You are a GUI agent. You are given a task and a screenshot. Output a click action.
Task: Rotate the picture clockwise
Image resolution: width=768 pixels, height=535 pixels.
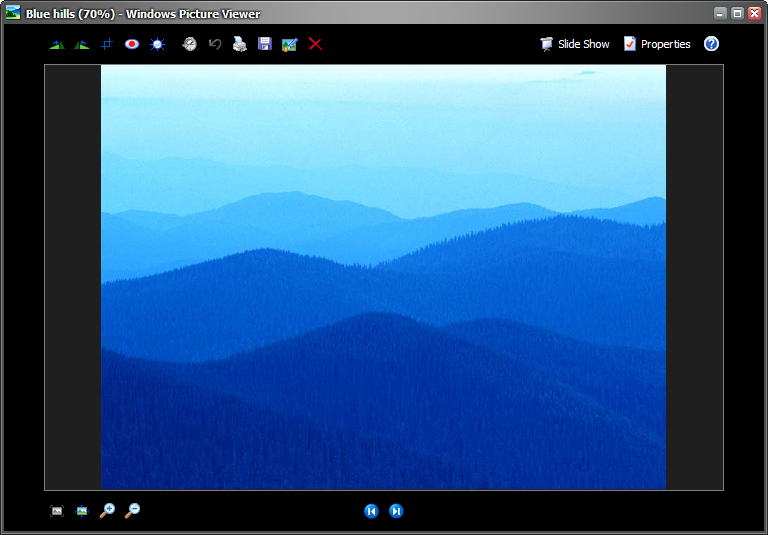(57, 45)
